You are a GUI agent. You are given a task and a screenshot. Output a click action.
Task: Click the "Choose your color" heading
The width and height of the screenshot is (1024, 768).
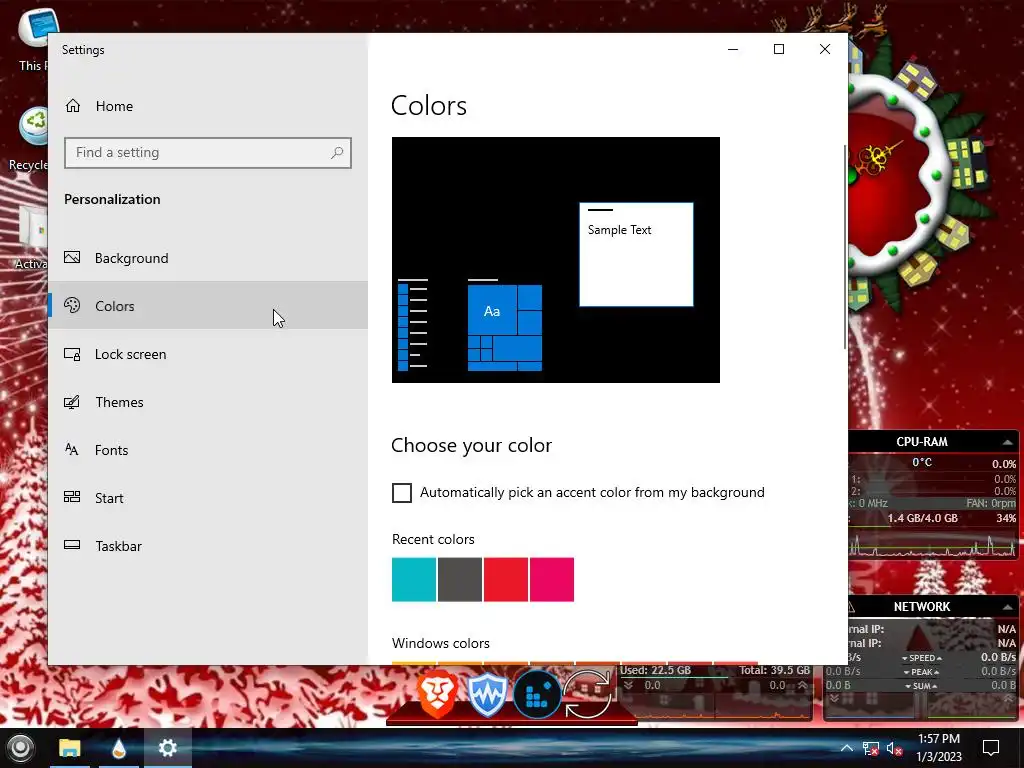[x=472, y=445]
